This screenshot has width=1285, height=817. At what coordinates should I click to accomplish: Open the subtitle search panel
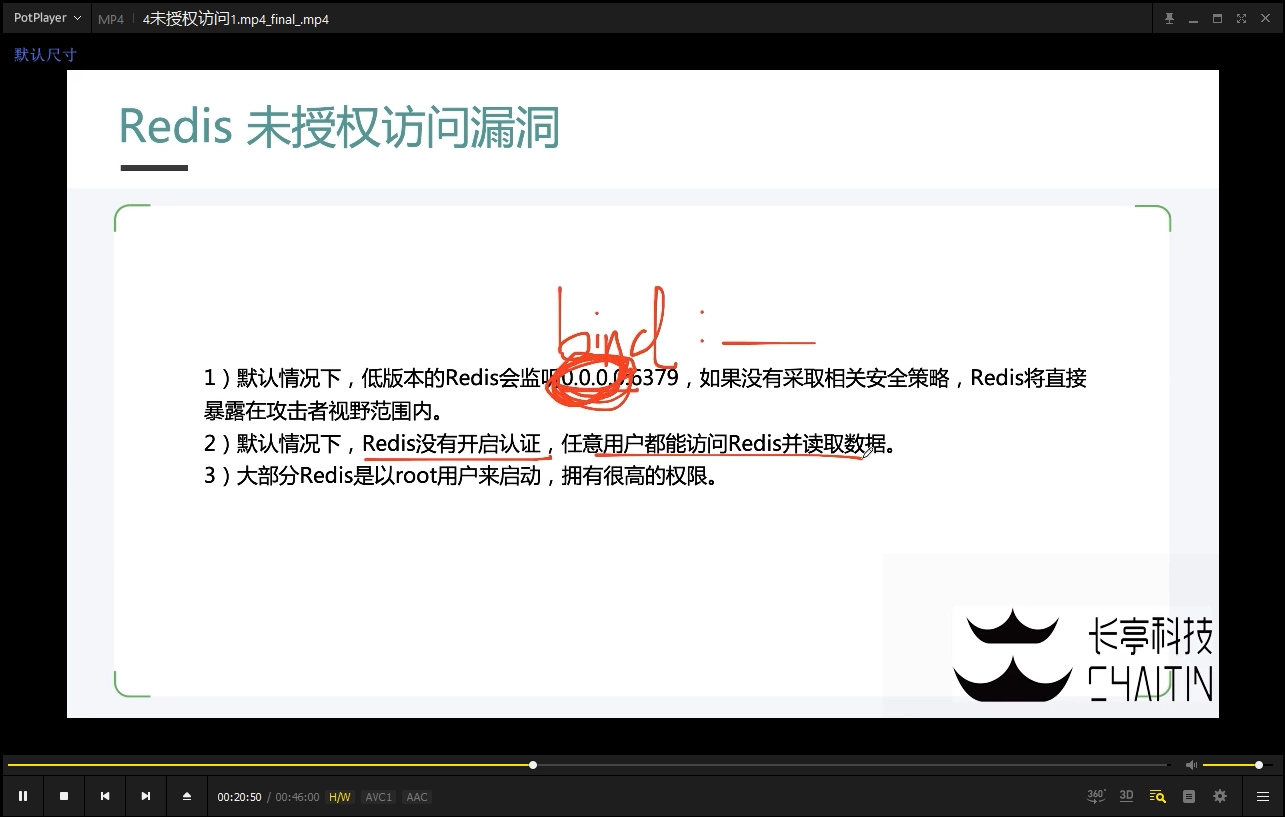(x=1156, y=795)
